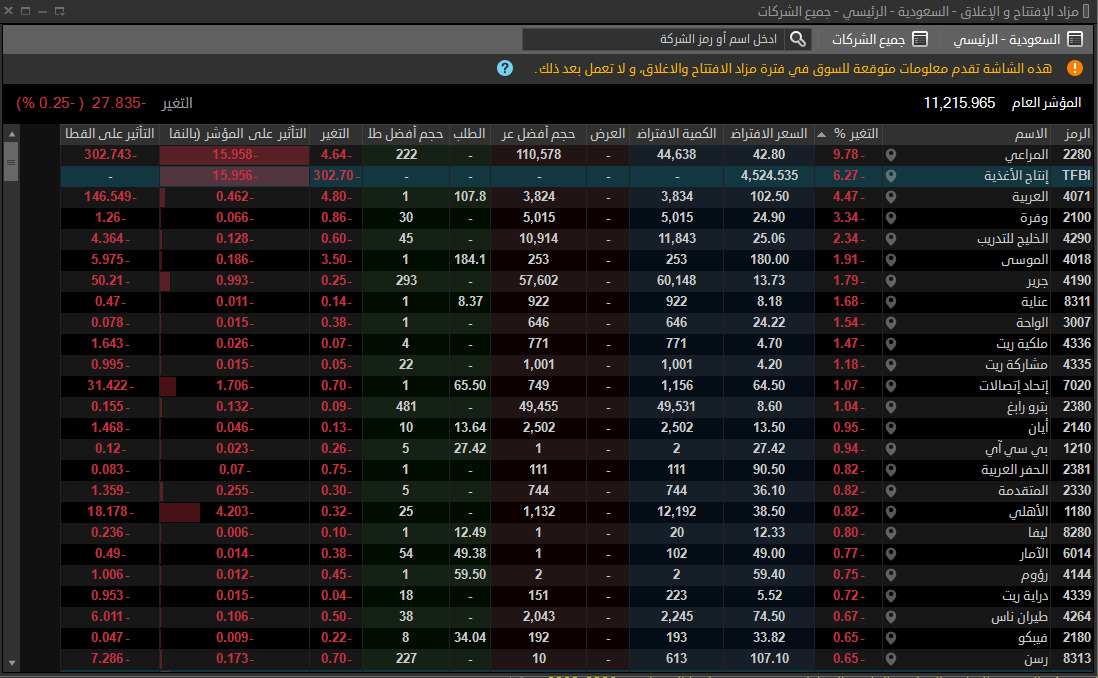1098x678 pixels.
Task: Click the index change value 27.835-
Action: pos(118,103)
